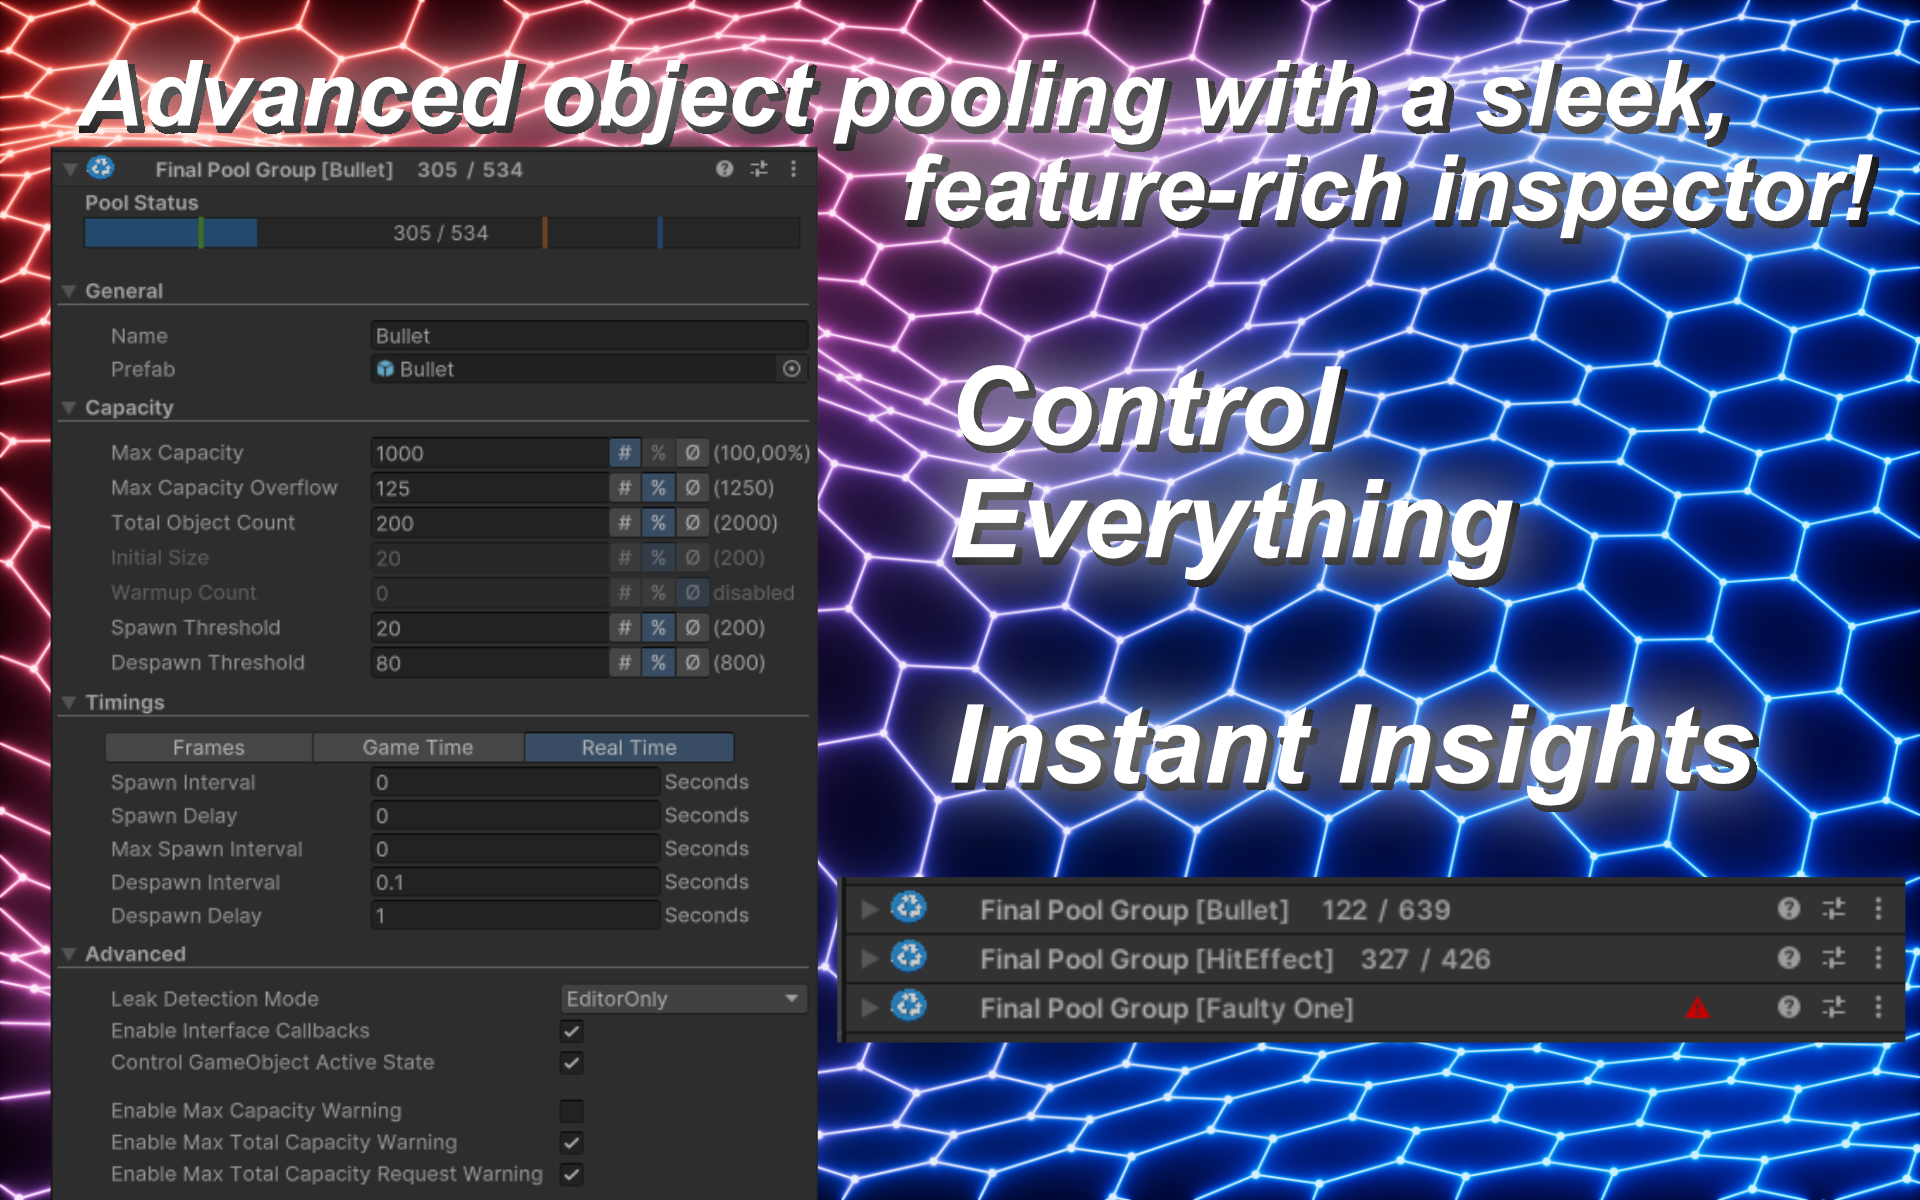Image resolution: width=1920 pixels, height=1200 pixels.
Task: Disable Total Object Count with Ø button
Action: [692, 523]
